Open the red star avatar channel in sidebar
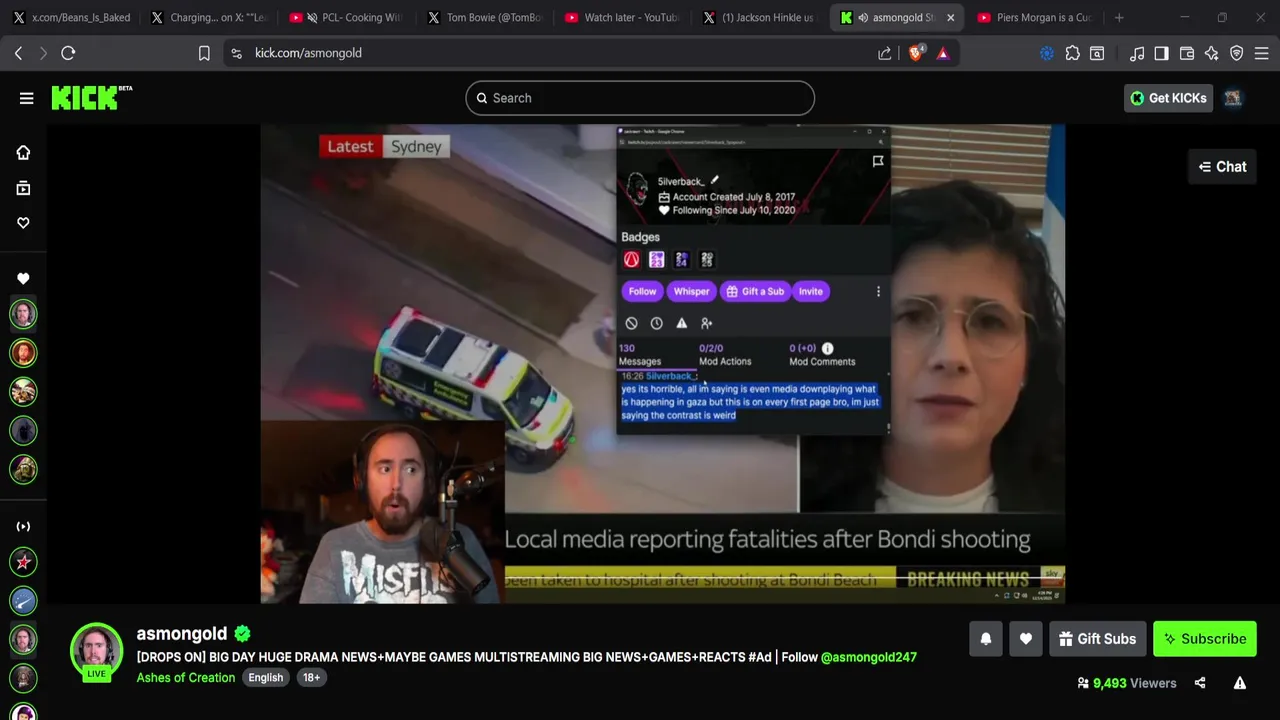This screenshot has height=720, width=1280. 23,562
